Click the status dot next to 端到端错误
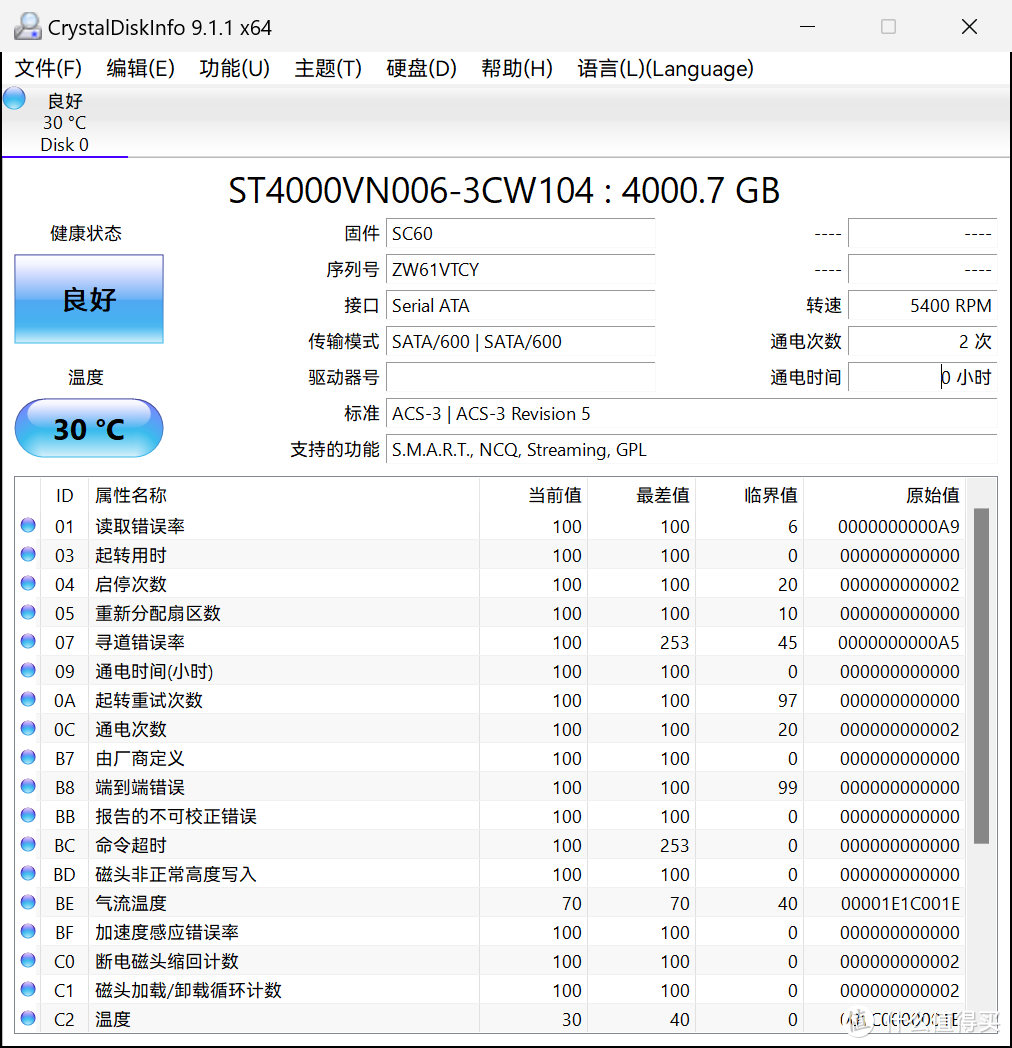Viewport: 1012px width, 1048px height. [x=27, y=785]
